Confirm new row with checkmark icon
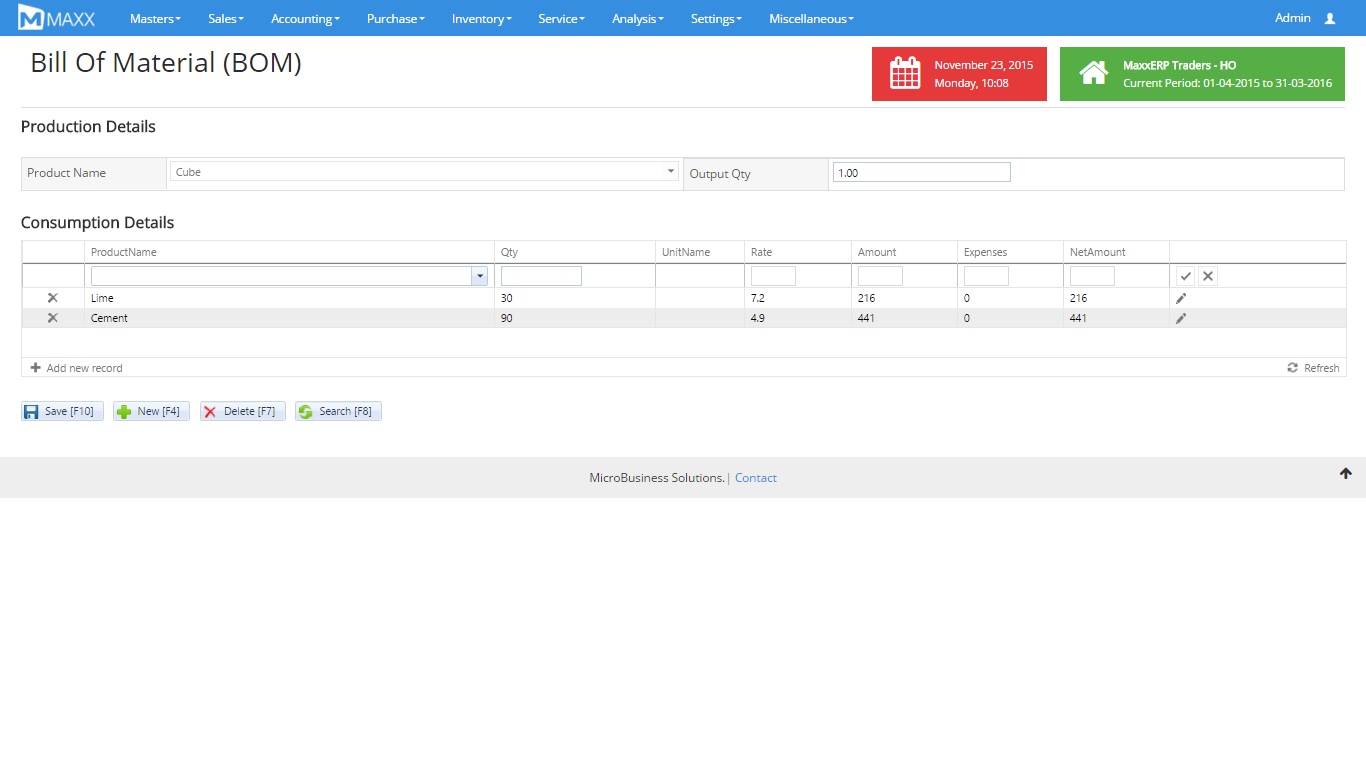Viewport: 1366px width, 768px height. [1186, 276]
